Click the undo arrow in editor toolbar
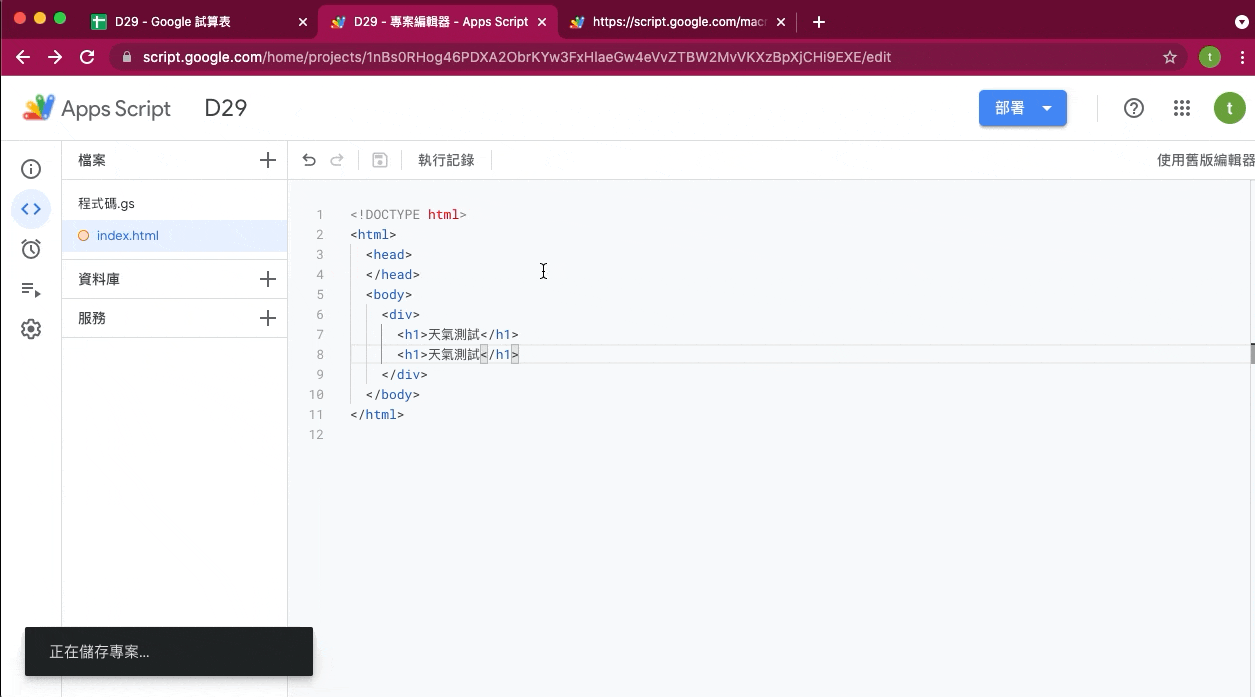The height and width of the screenshot is (697, 1255). (309, 160)
